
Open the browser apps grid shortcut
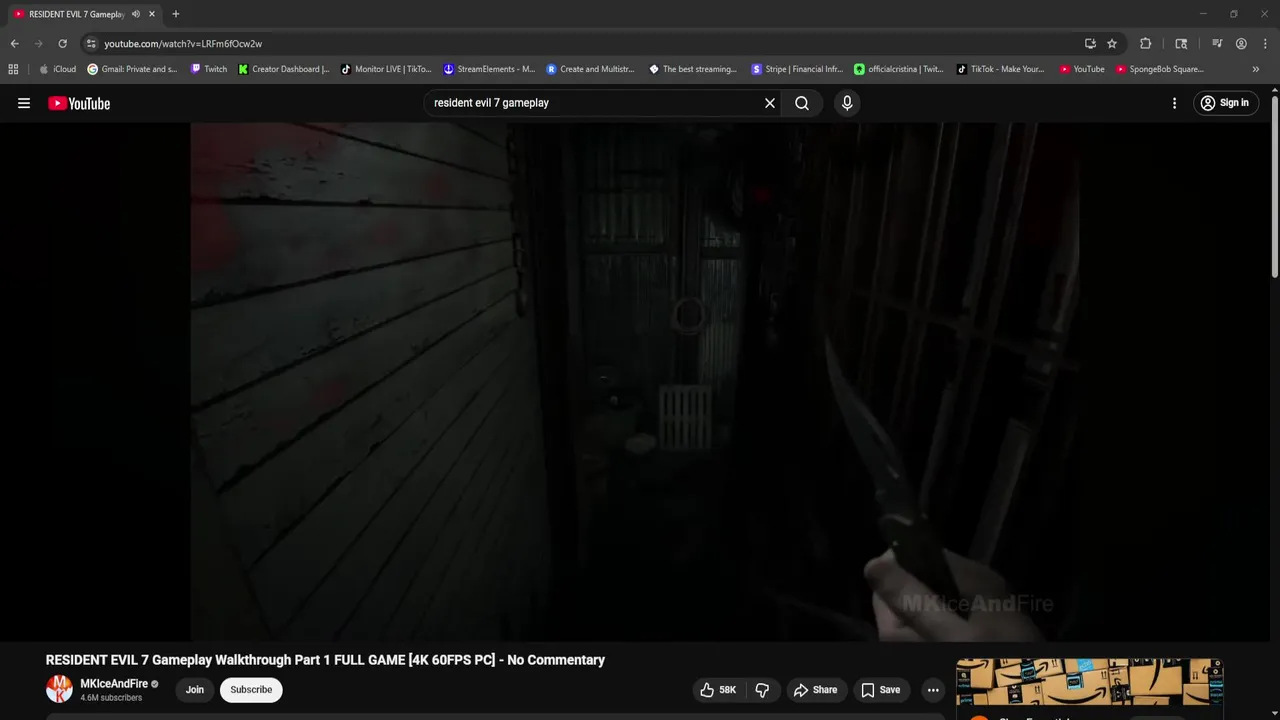(x=13, y=69)
